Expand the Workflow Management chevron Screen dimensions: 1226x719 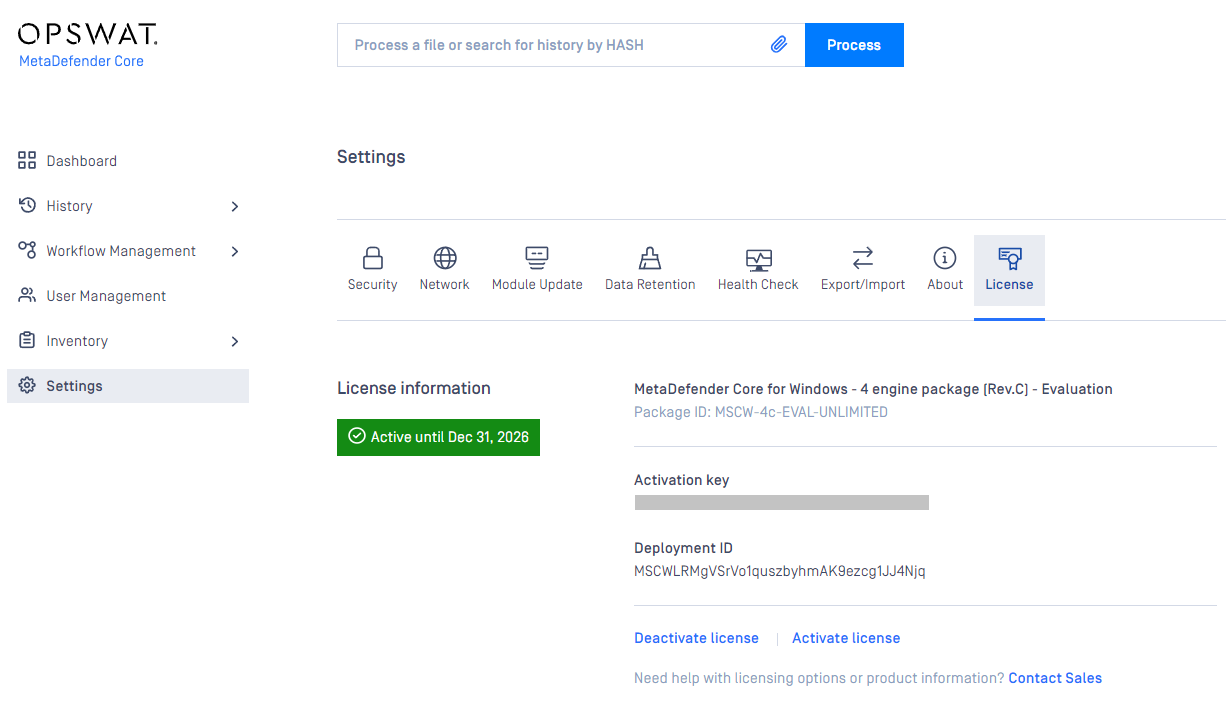[235, 251]
